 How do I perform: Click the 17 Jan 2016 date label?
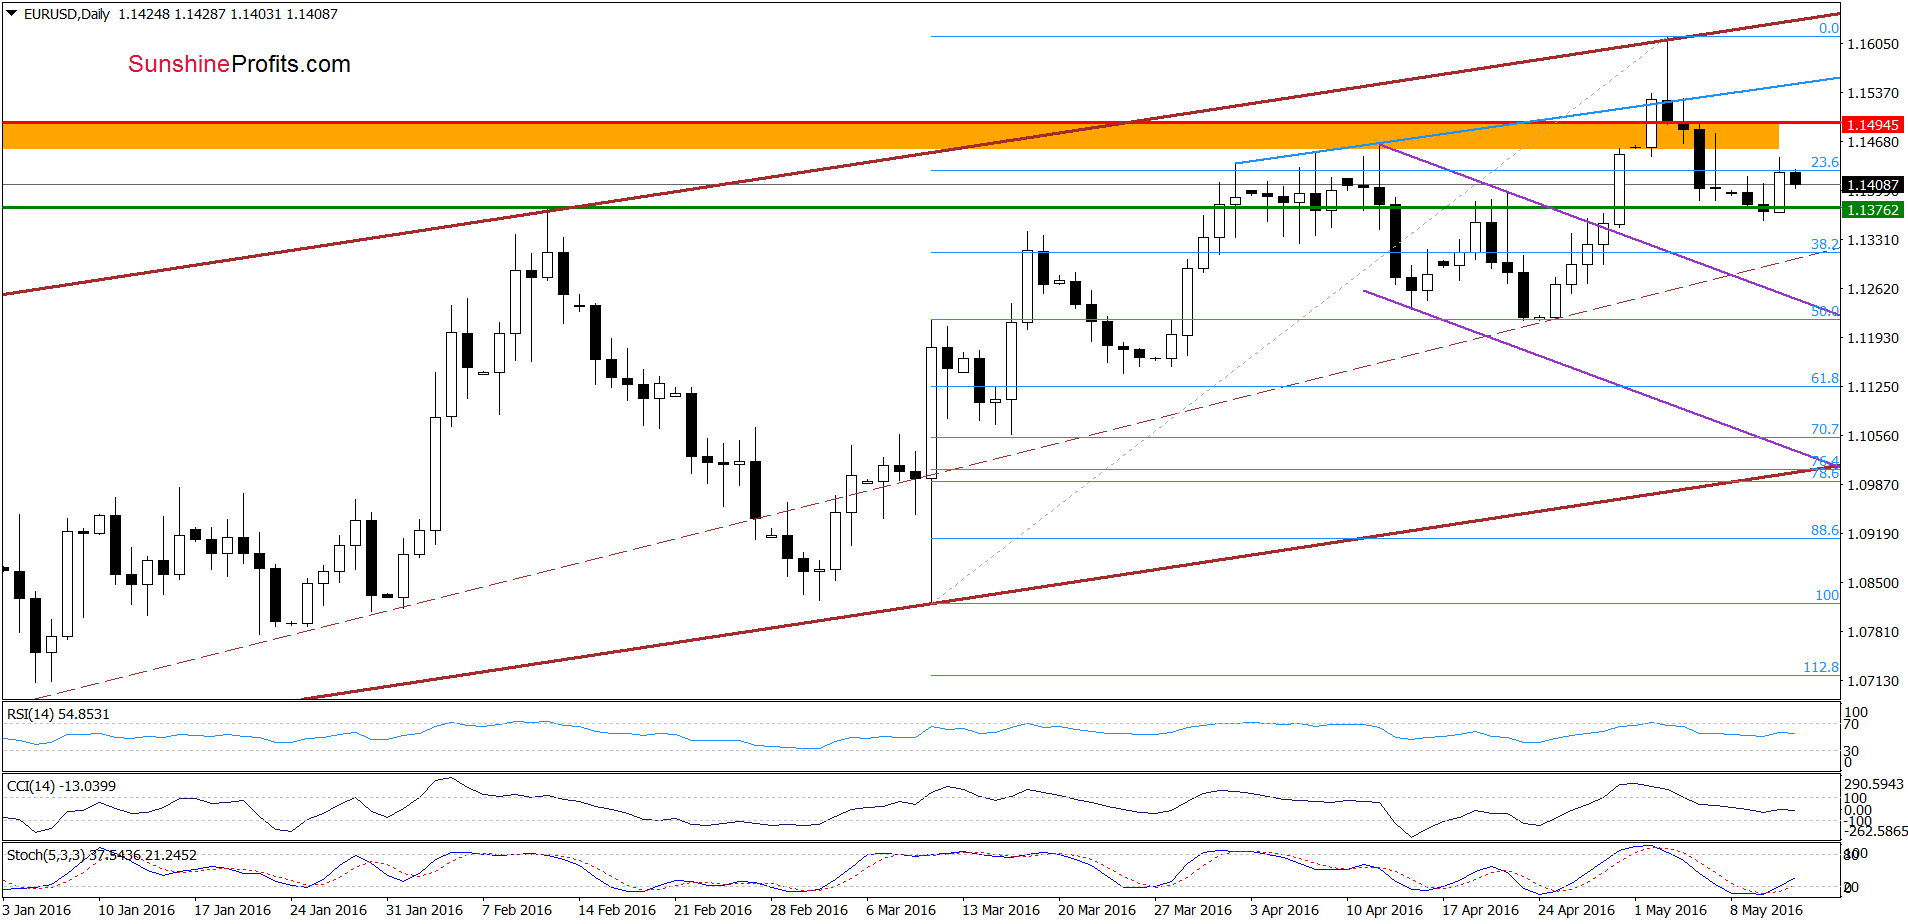tap(232, 910)
